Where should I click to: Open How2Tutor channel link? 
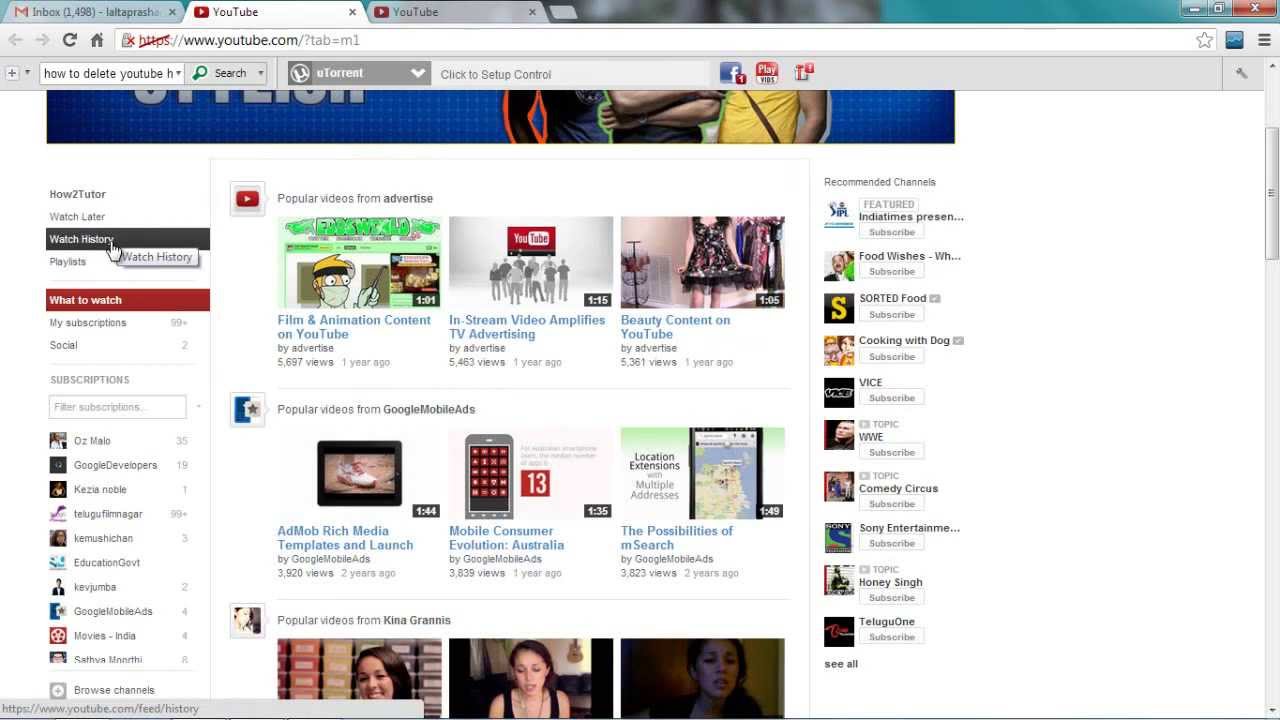(77, 194)
